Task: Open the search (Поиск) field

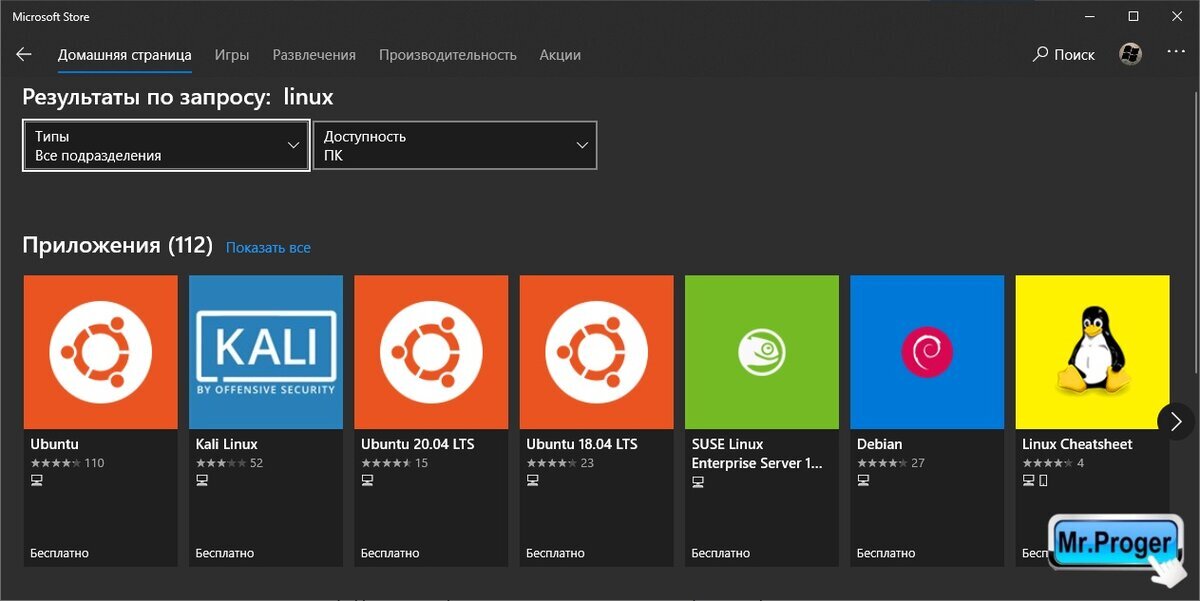Action: pos(1064,55)
